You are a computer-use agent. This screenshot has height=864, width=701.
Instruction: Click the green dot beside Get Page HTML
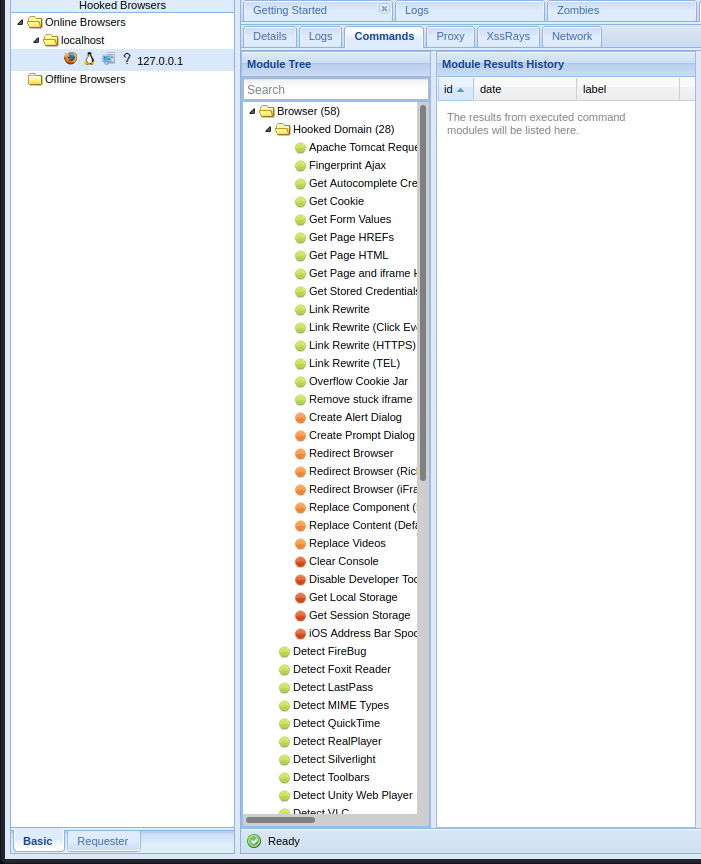[300, 256]
